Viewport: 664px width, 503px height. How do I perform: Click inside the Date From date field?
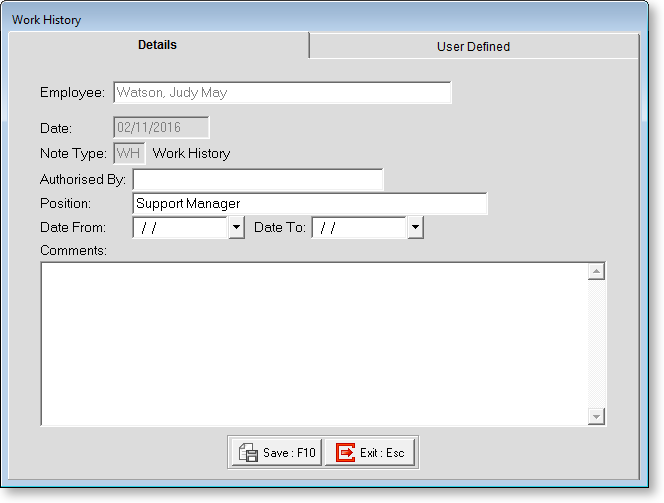point(180,228)
